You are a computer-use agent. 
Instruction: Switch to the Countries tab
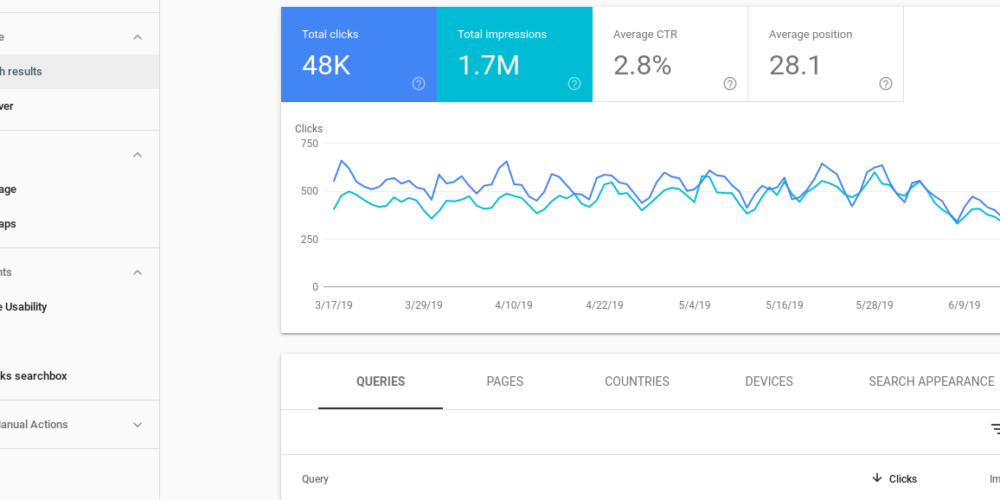637,381
